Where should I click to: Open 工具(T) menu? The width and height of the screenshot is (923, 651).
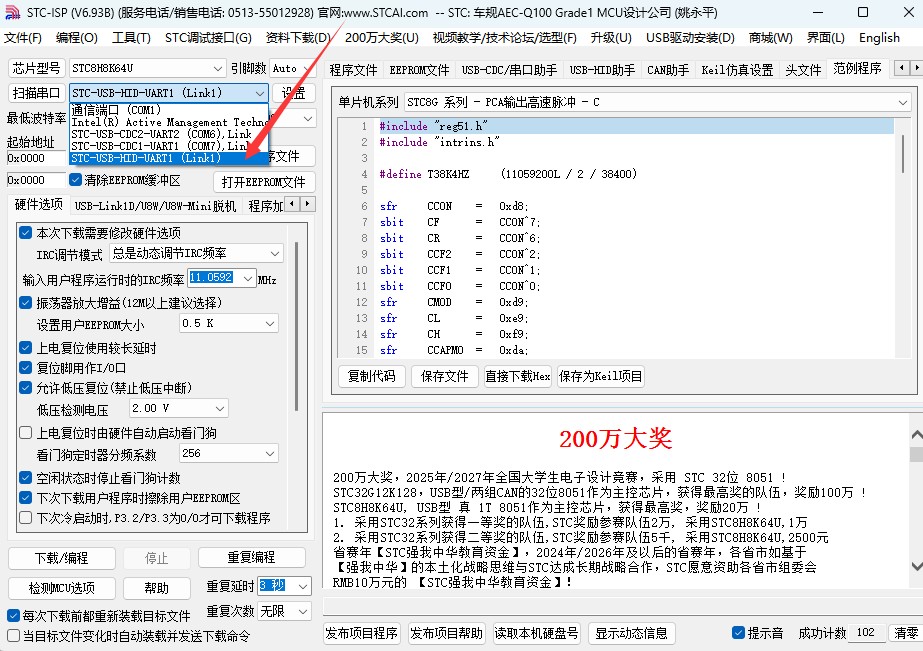pyautogui.click(x=131, y=38)
